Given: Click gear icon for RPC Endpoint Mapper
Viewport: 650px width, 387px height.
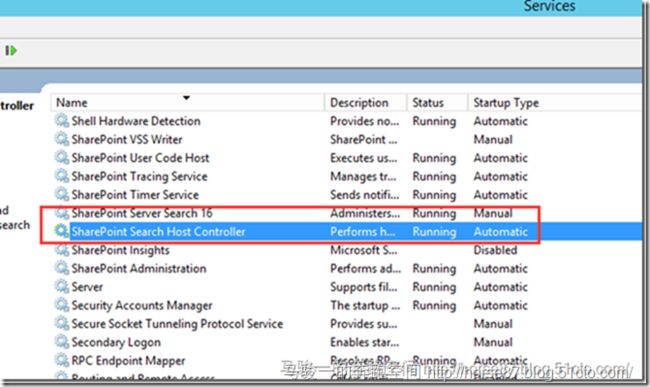Looking at the screenshot, I should click(62, 360).
